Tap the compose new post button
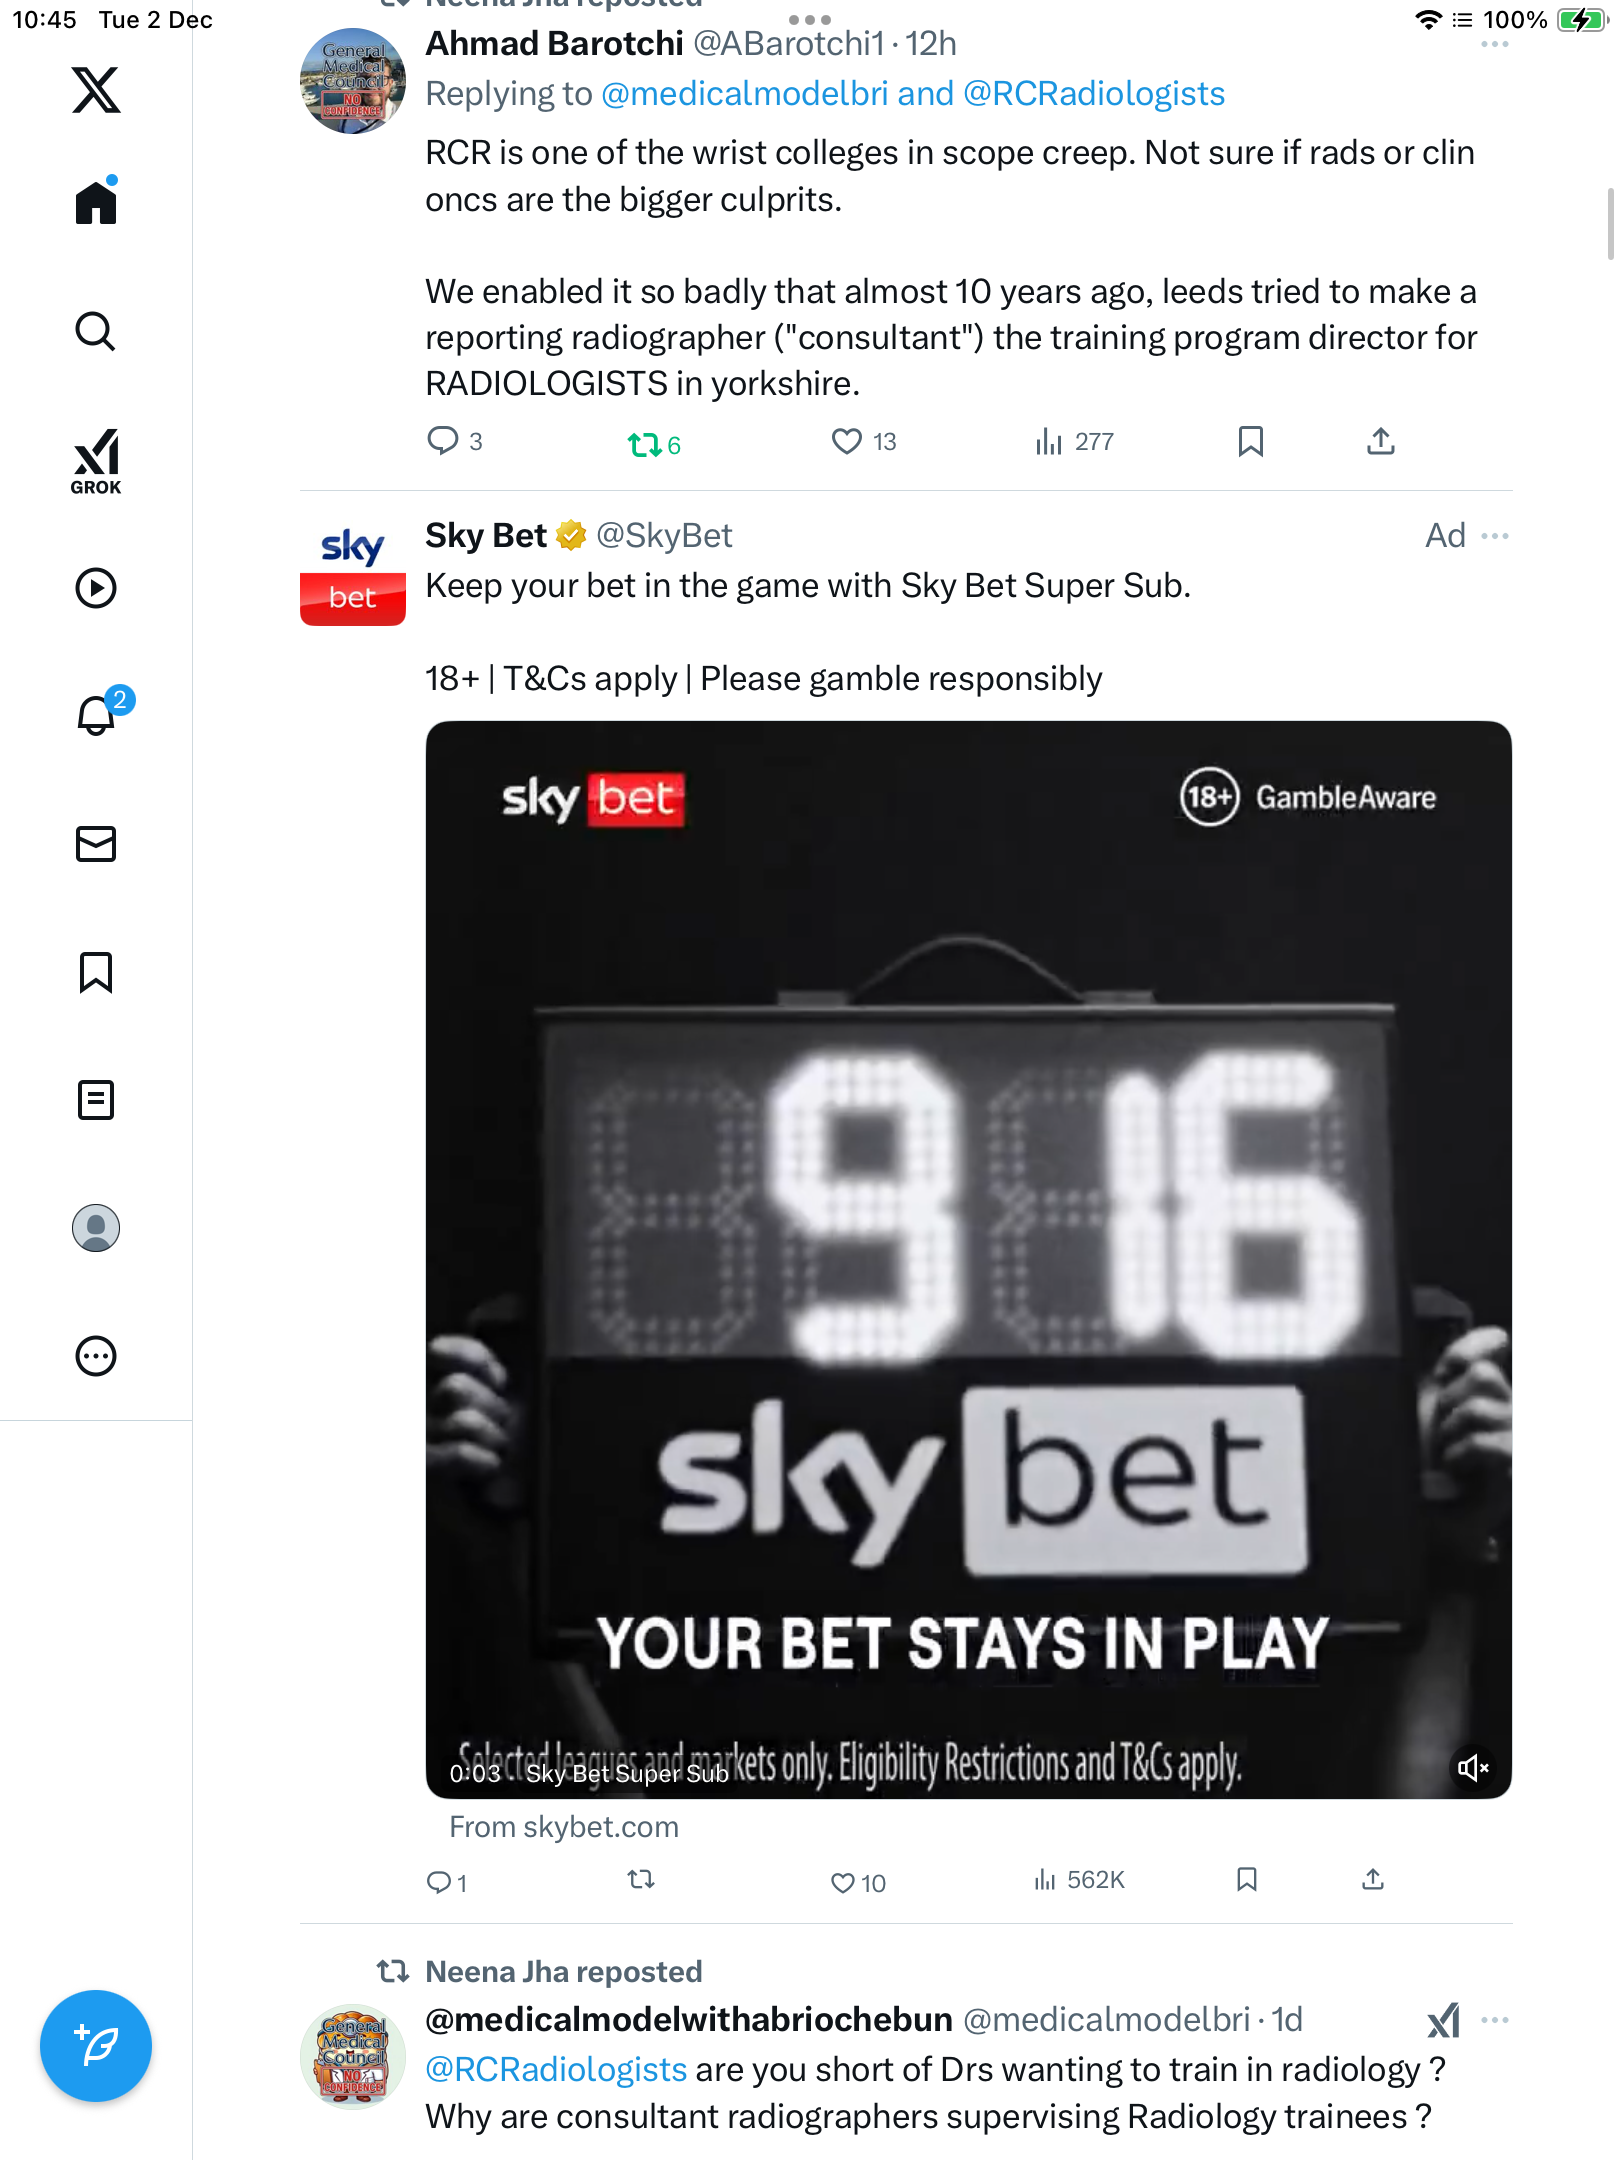 tap(96, 2046)
